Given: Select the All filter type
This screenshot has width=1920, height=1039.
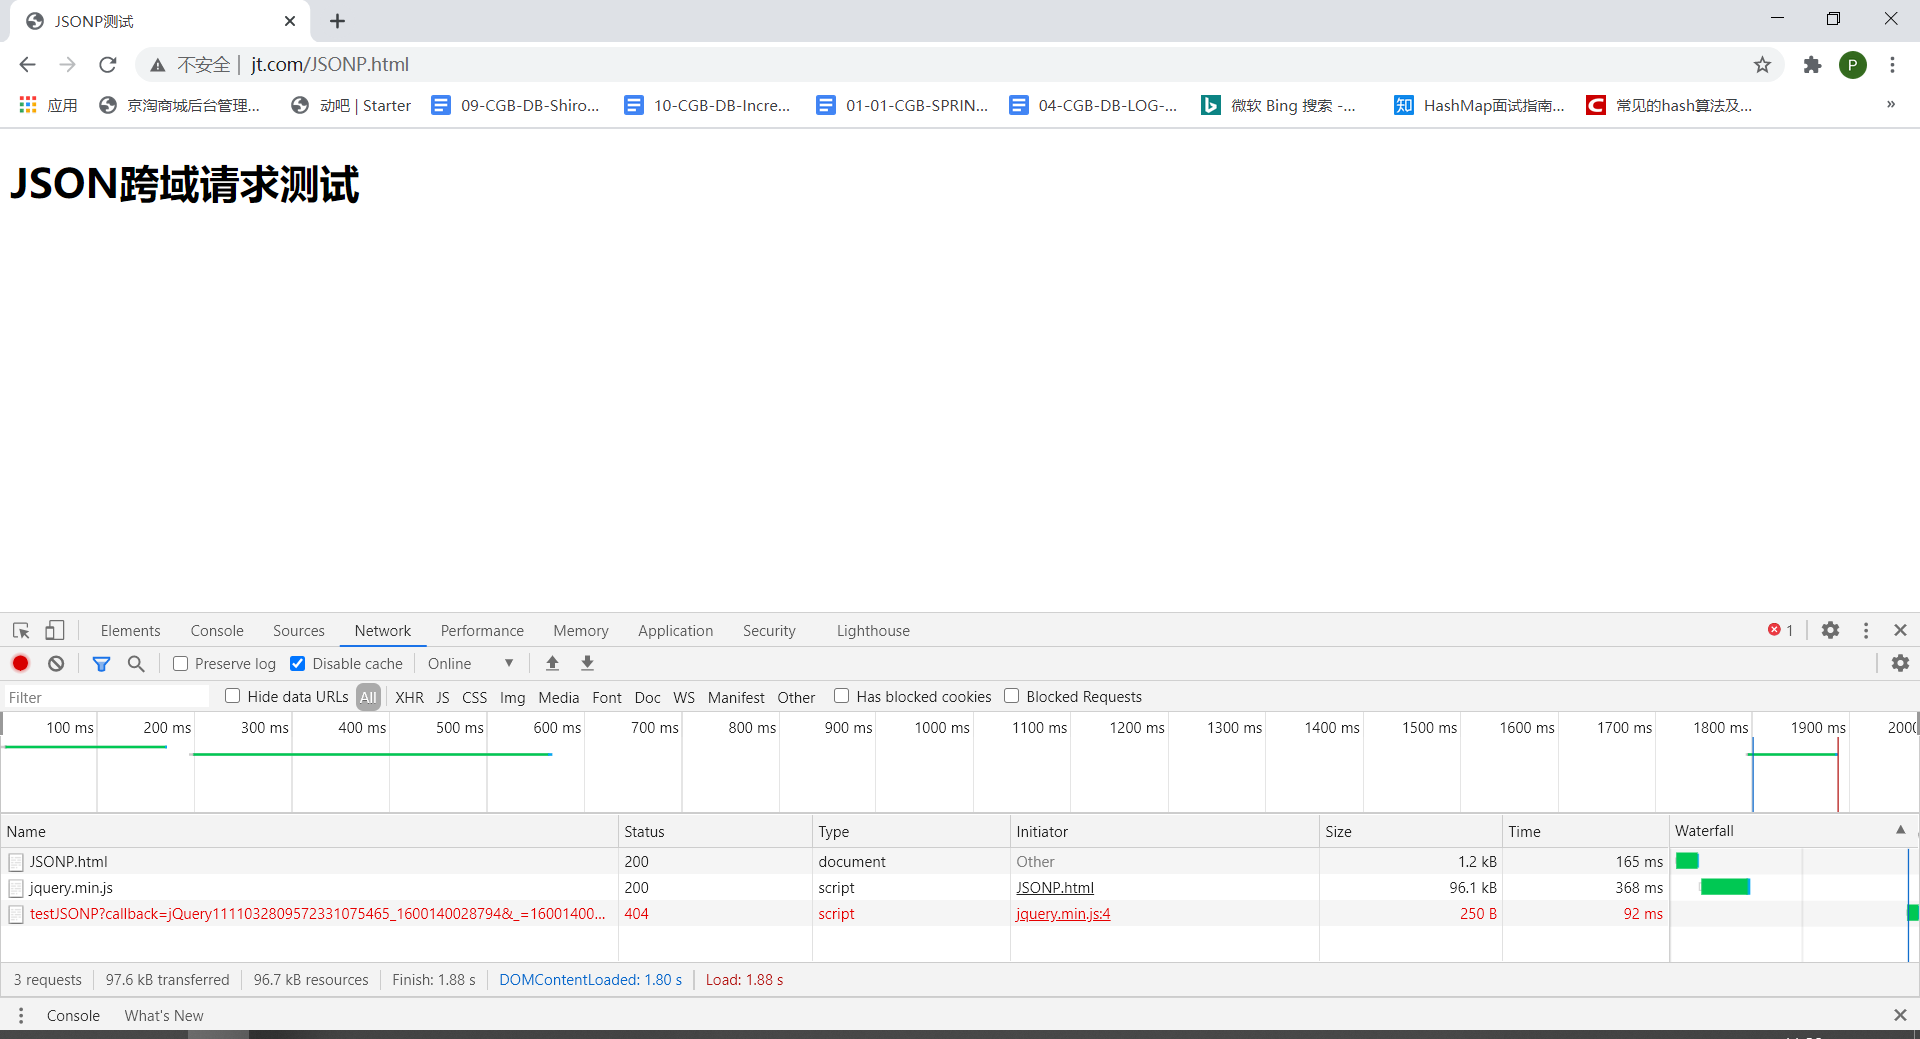Looking at the screenshot, I should tap(368, 697).
